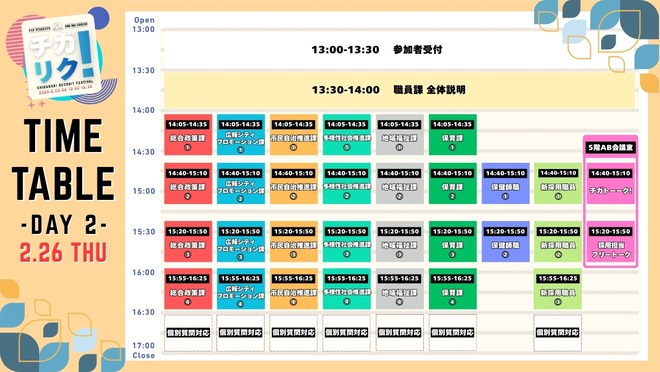Screen dimensions: 660x372
Task: Click 個別質問対応 box under 広報シティプロモーション課 ④
Action: tap(241, 333)
